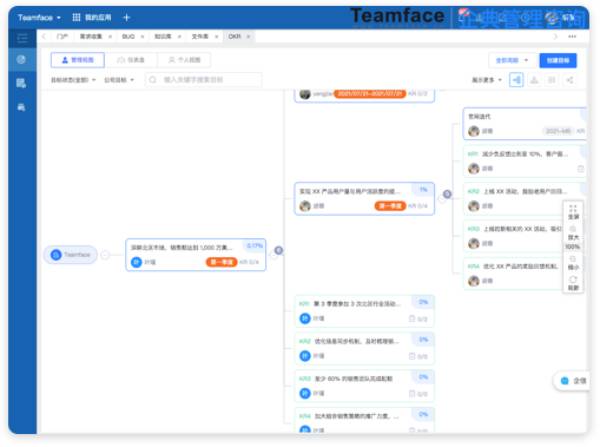Click the plus icon to add an application
600x447 pixels.
click(126, 17)
